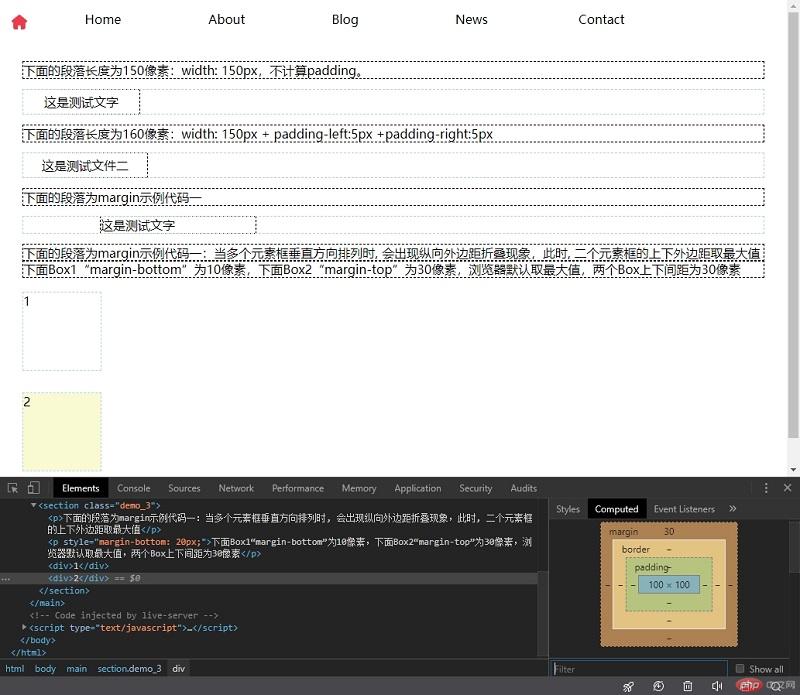Close the DevTools panel
800x695 pixels.
[x=787, y=488]
